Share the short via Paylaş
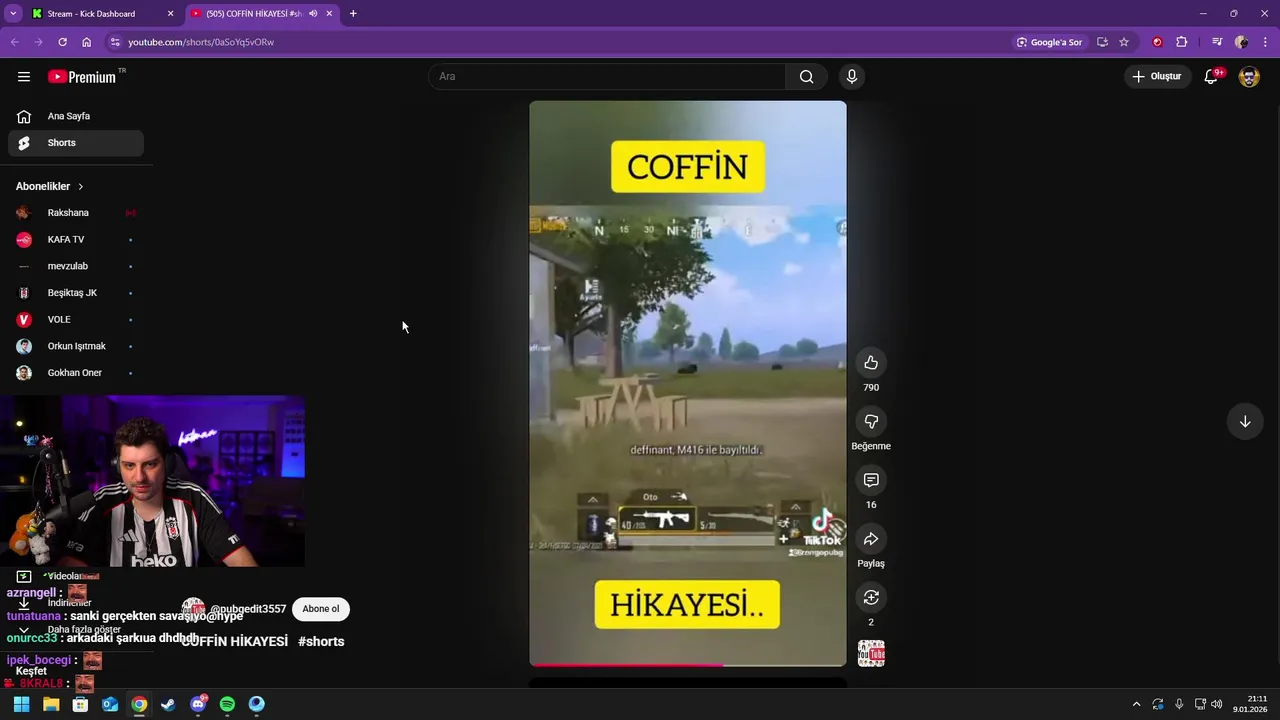The width and height of the screenshot is (1280, 720). (871, 539)
